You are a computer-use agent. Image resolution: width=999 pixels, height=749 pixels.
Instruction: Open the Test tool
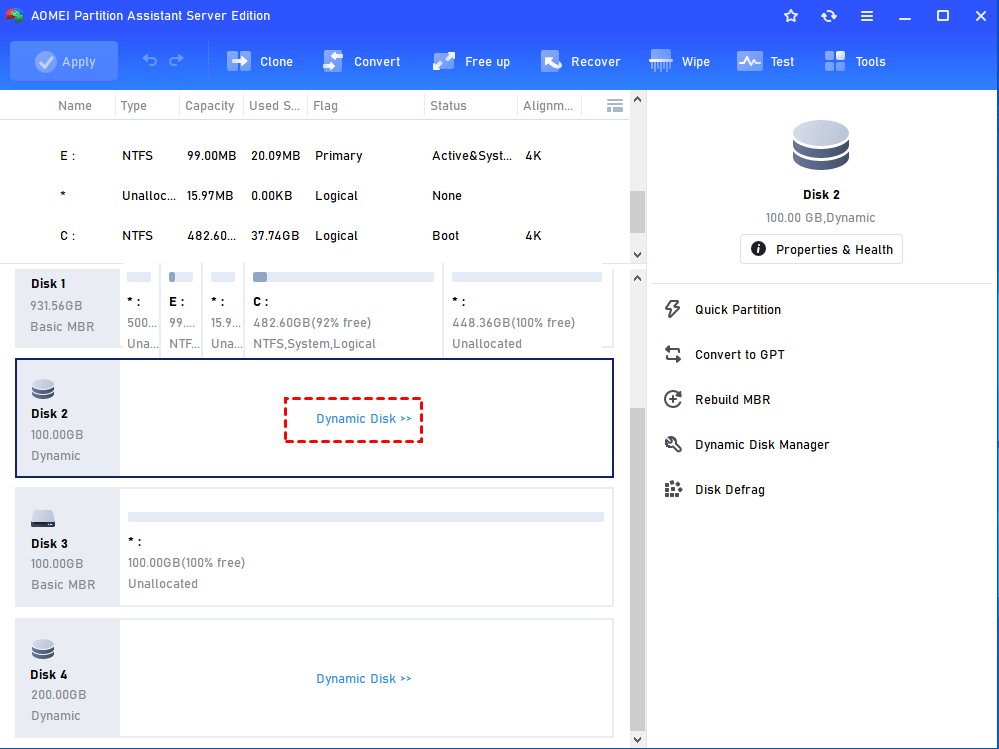[x=765, y=61]
